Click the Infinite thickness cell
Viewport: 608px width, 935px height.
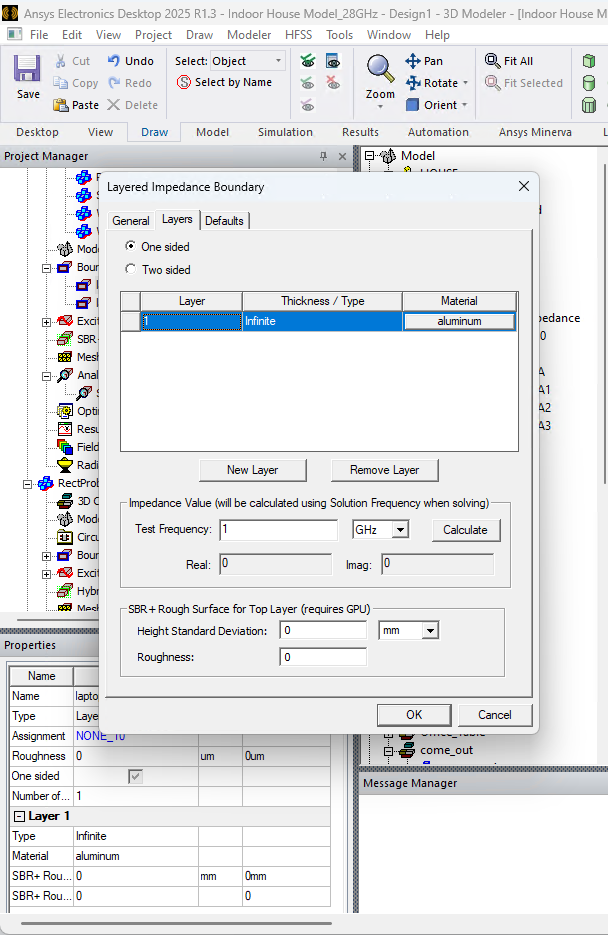click(322, 321)
